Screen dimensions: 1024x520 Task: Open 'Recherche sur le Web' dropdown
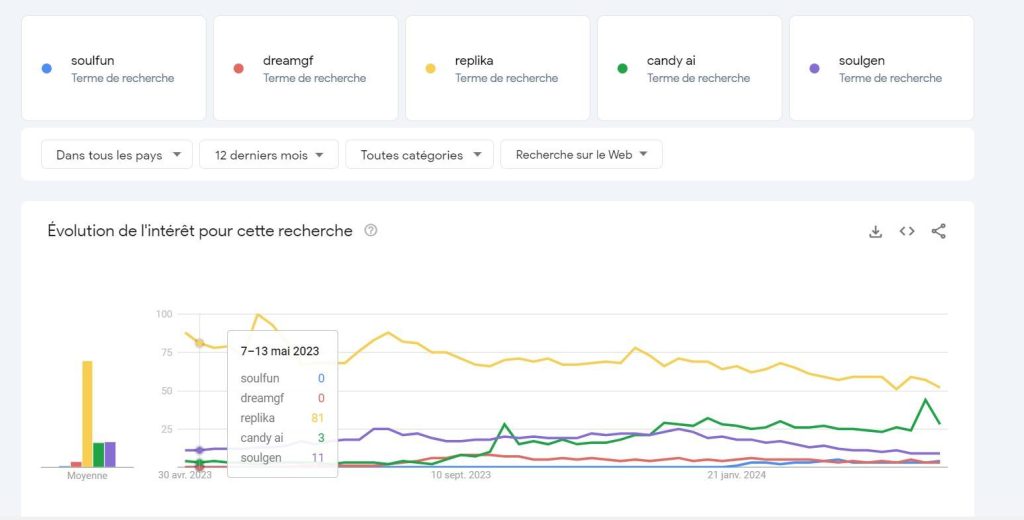[x=581, y=155]
